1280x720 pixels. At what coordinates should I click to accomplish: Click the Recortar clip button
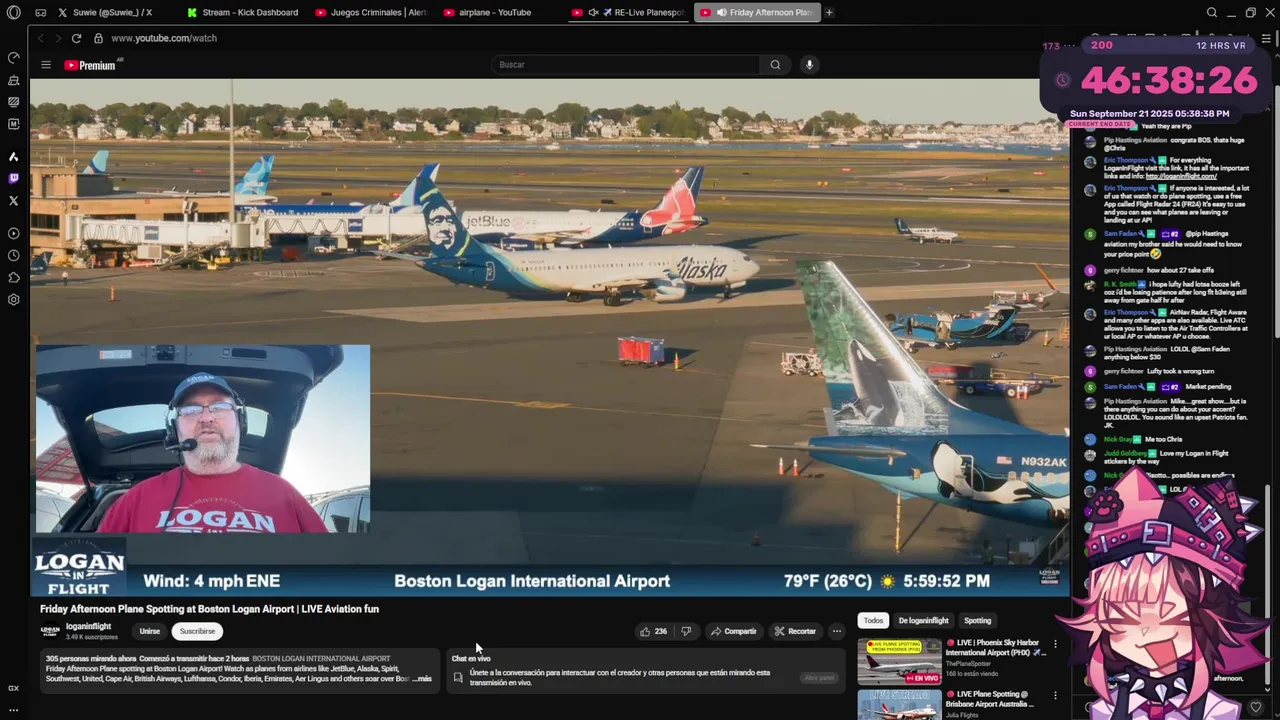795,631
